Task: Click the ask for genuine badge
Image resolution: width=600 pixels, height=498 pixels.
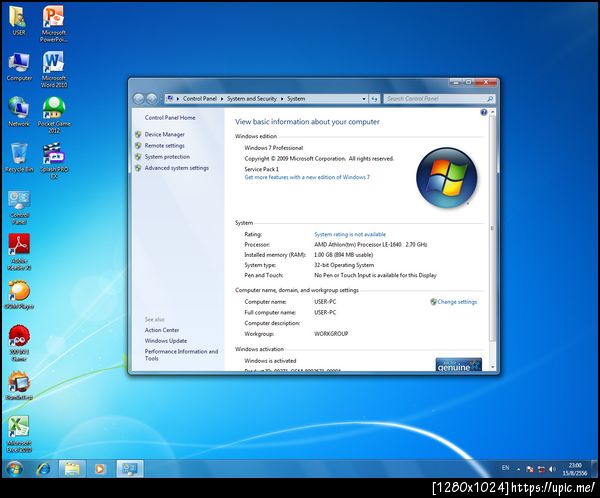Action: click(x=458, y=364)
